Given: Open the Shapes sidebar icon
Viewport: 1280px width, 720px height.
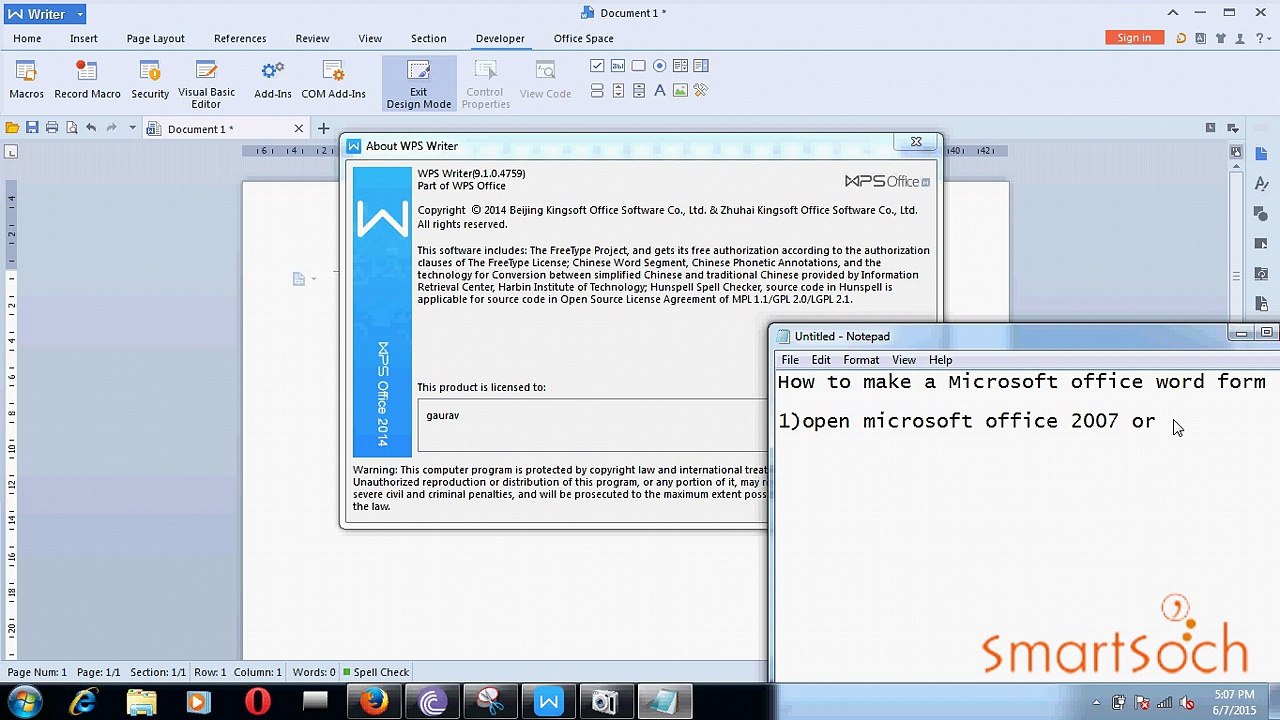Looking at the screenshot, I should pos(1261,214).
